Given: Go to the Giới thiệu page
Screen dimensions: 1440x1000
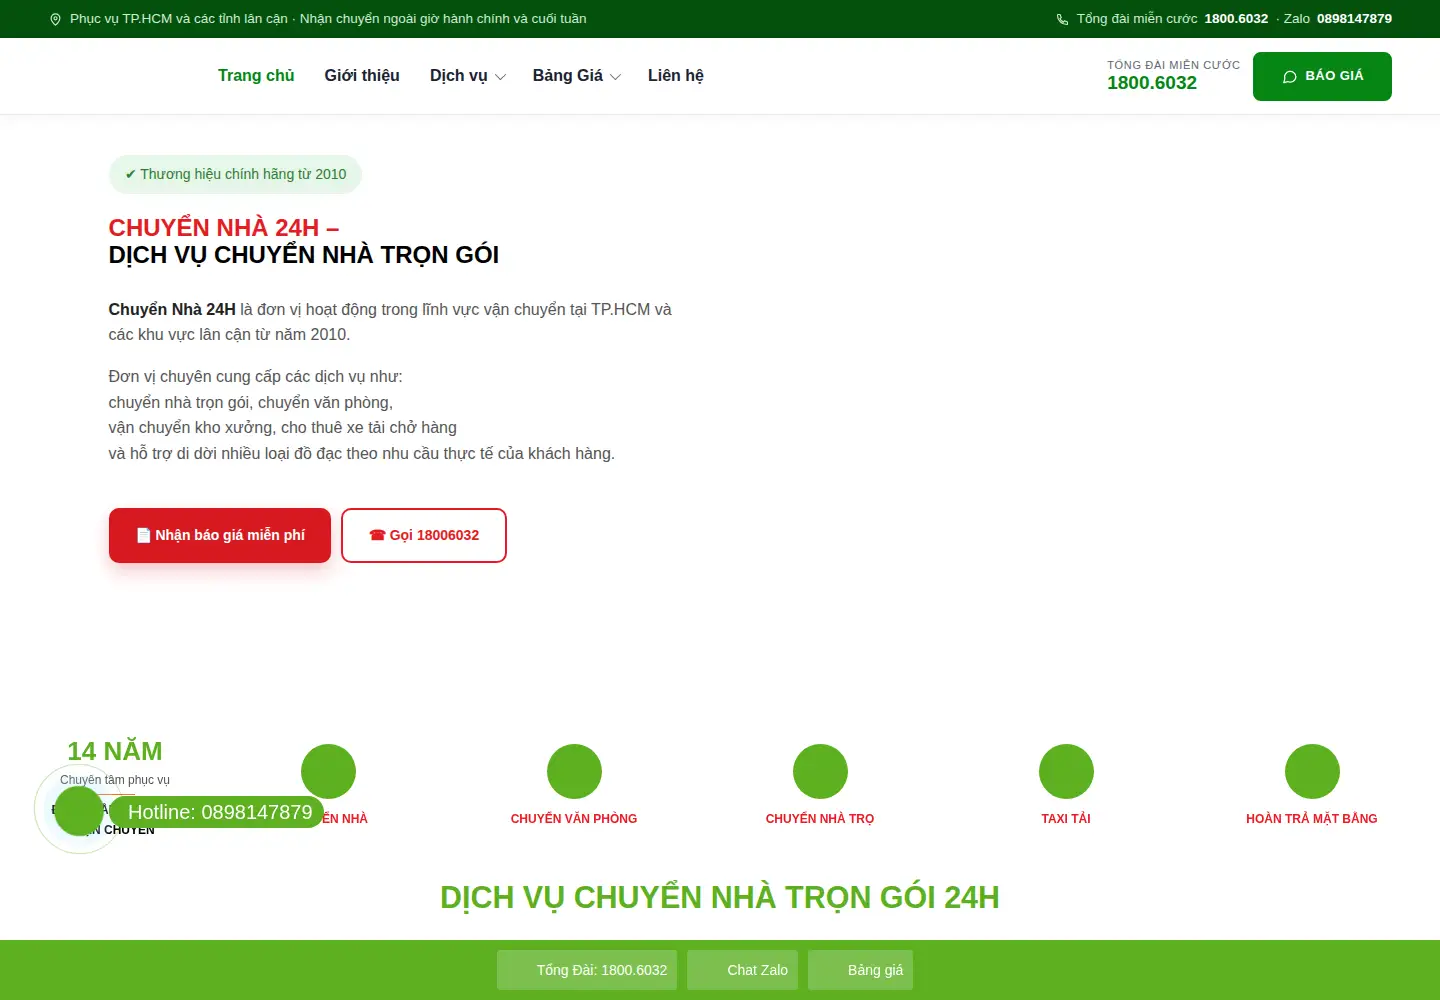Looking at the screenshot, I should (362, 76).
